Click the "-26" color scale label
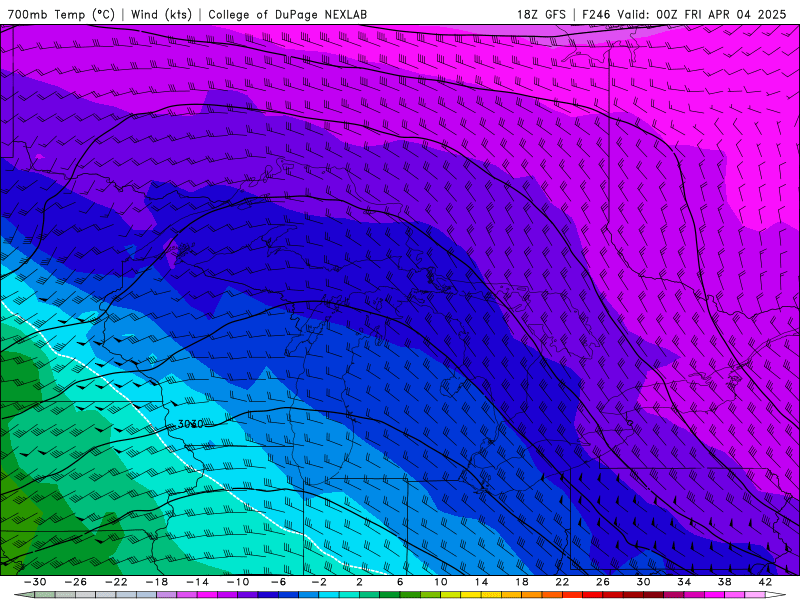800x600 pixels. click(76, 582)
